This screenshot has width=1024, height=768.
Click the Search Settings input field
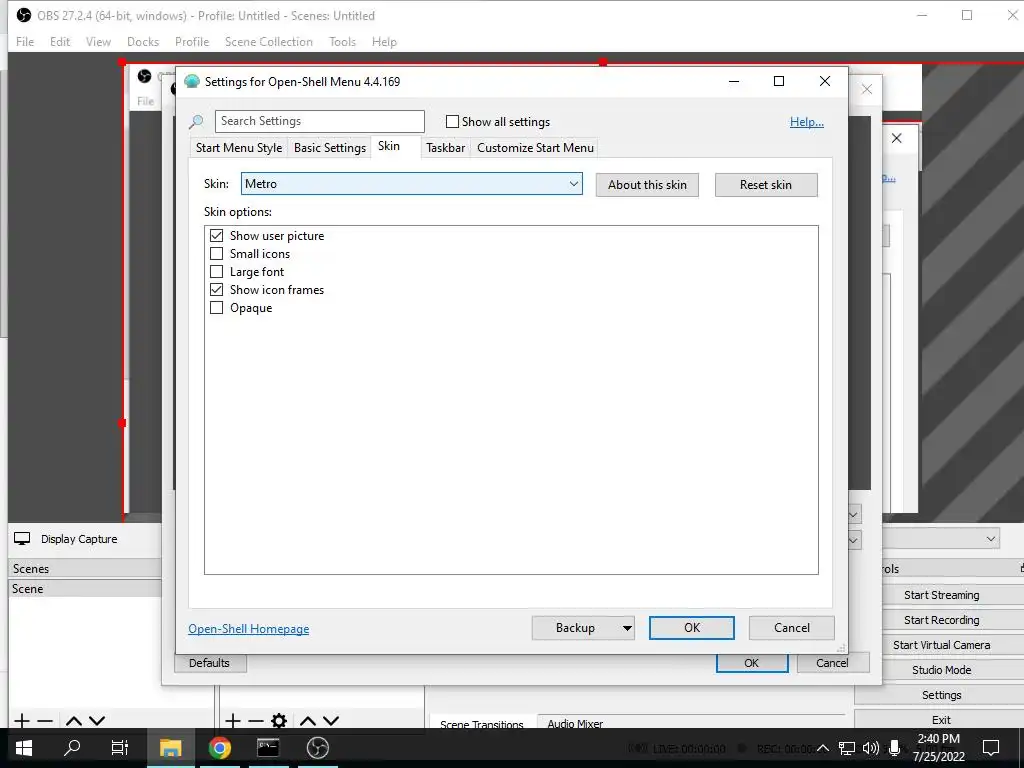(x=319, y=121)
